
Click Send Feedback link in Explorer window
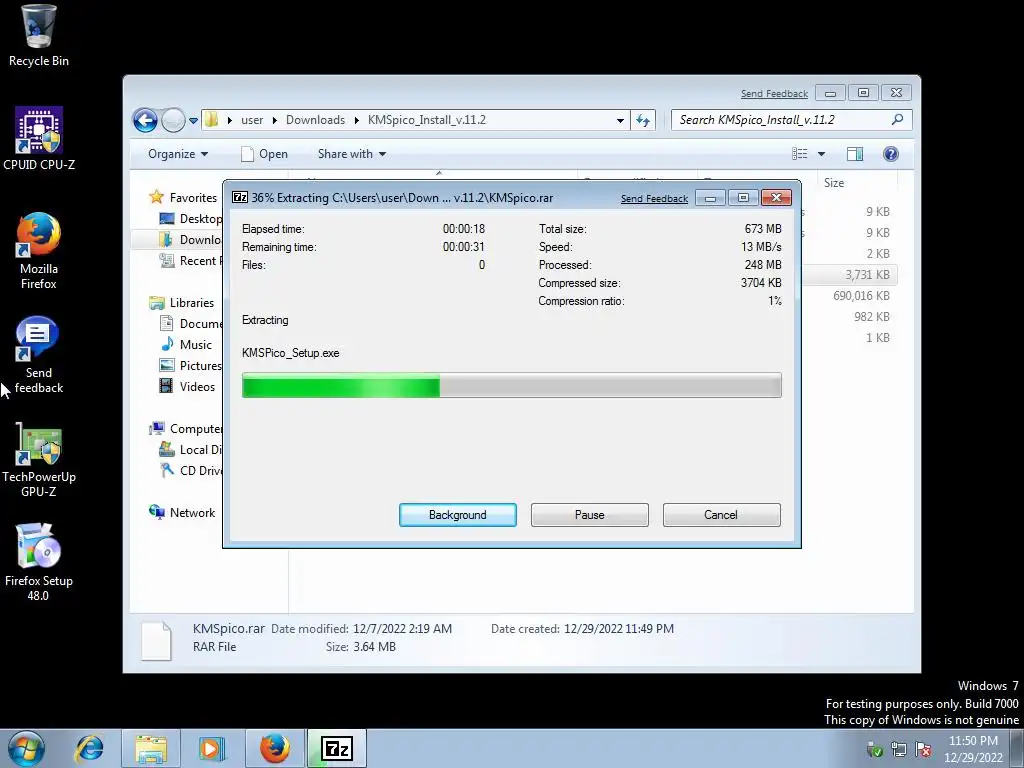[x=775, y=93]
